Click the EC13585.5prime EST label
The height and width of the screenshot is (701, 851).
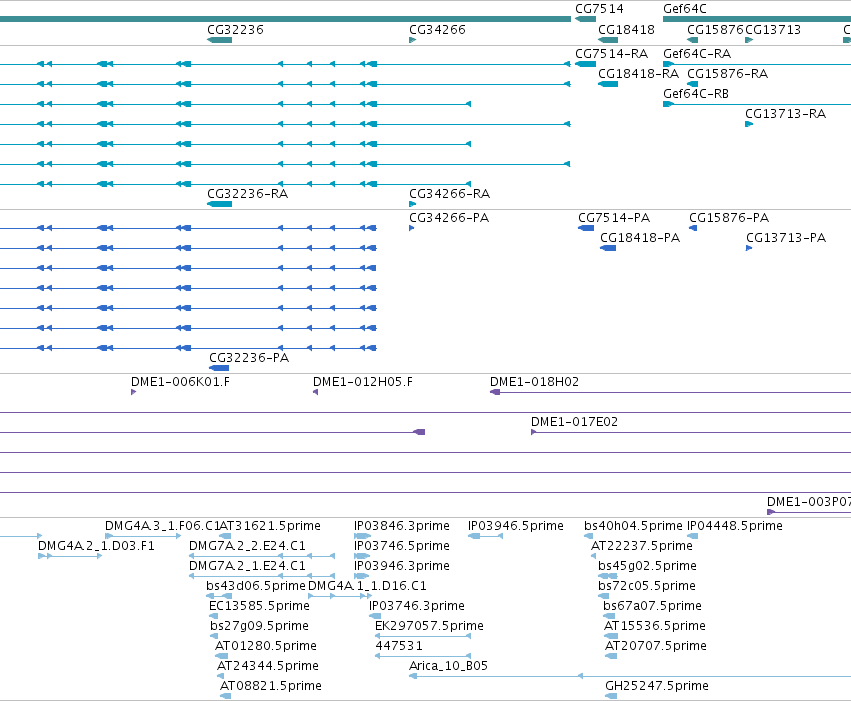pyautogui.click(x=259, y=606)
